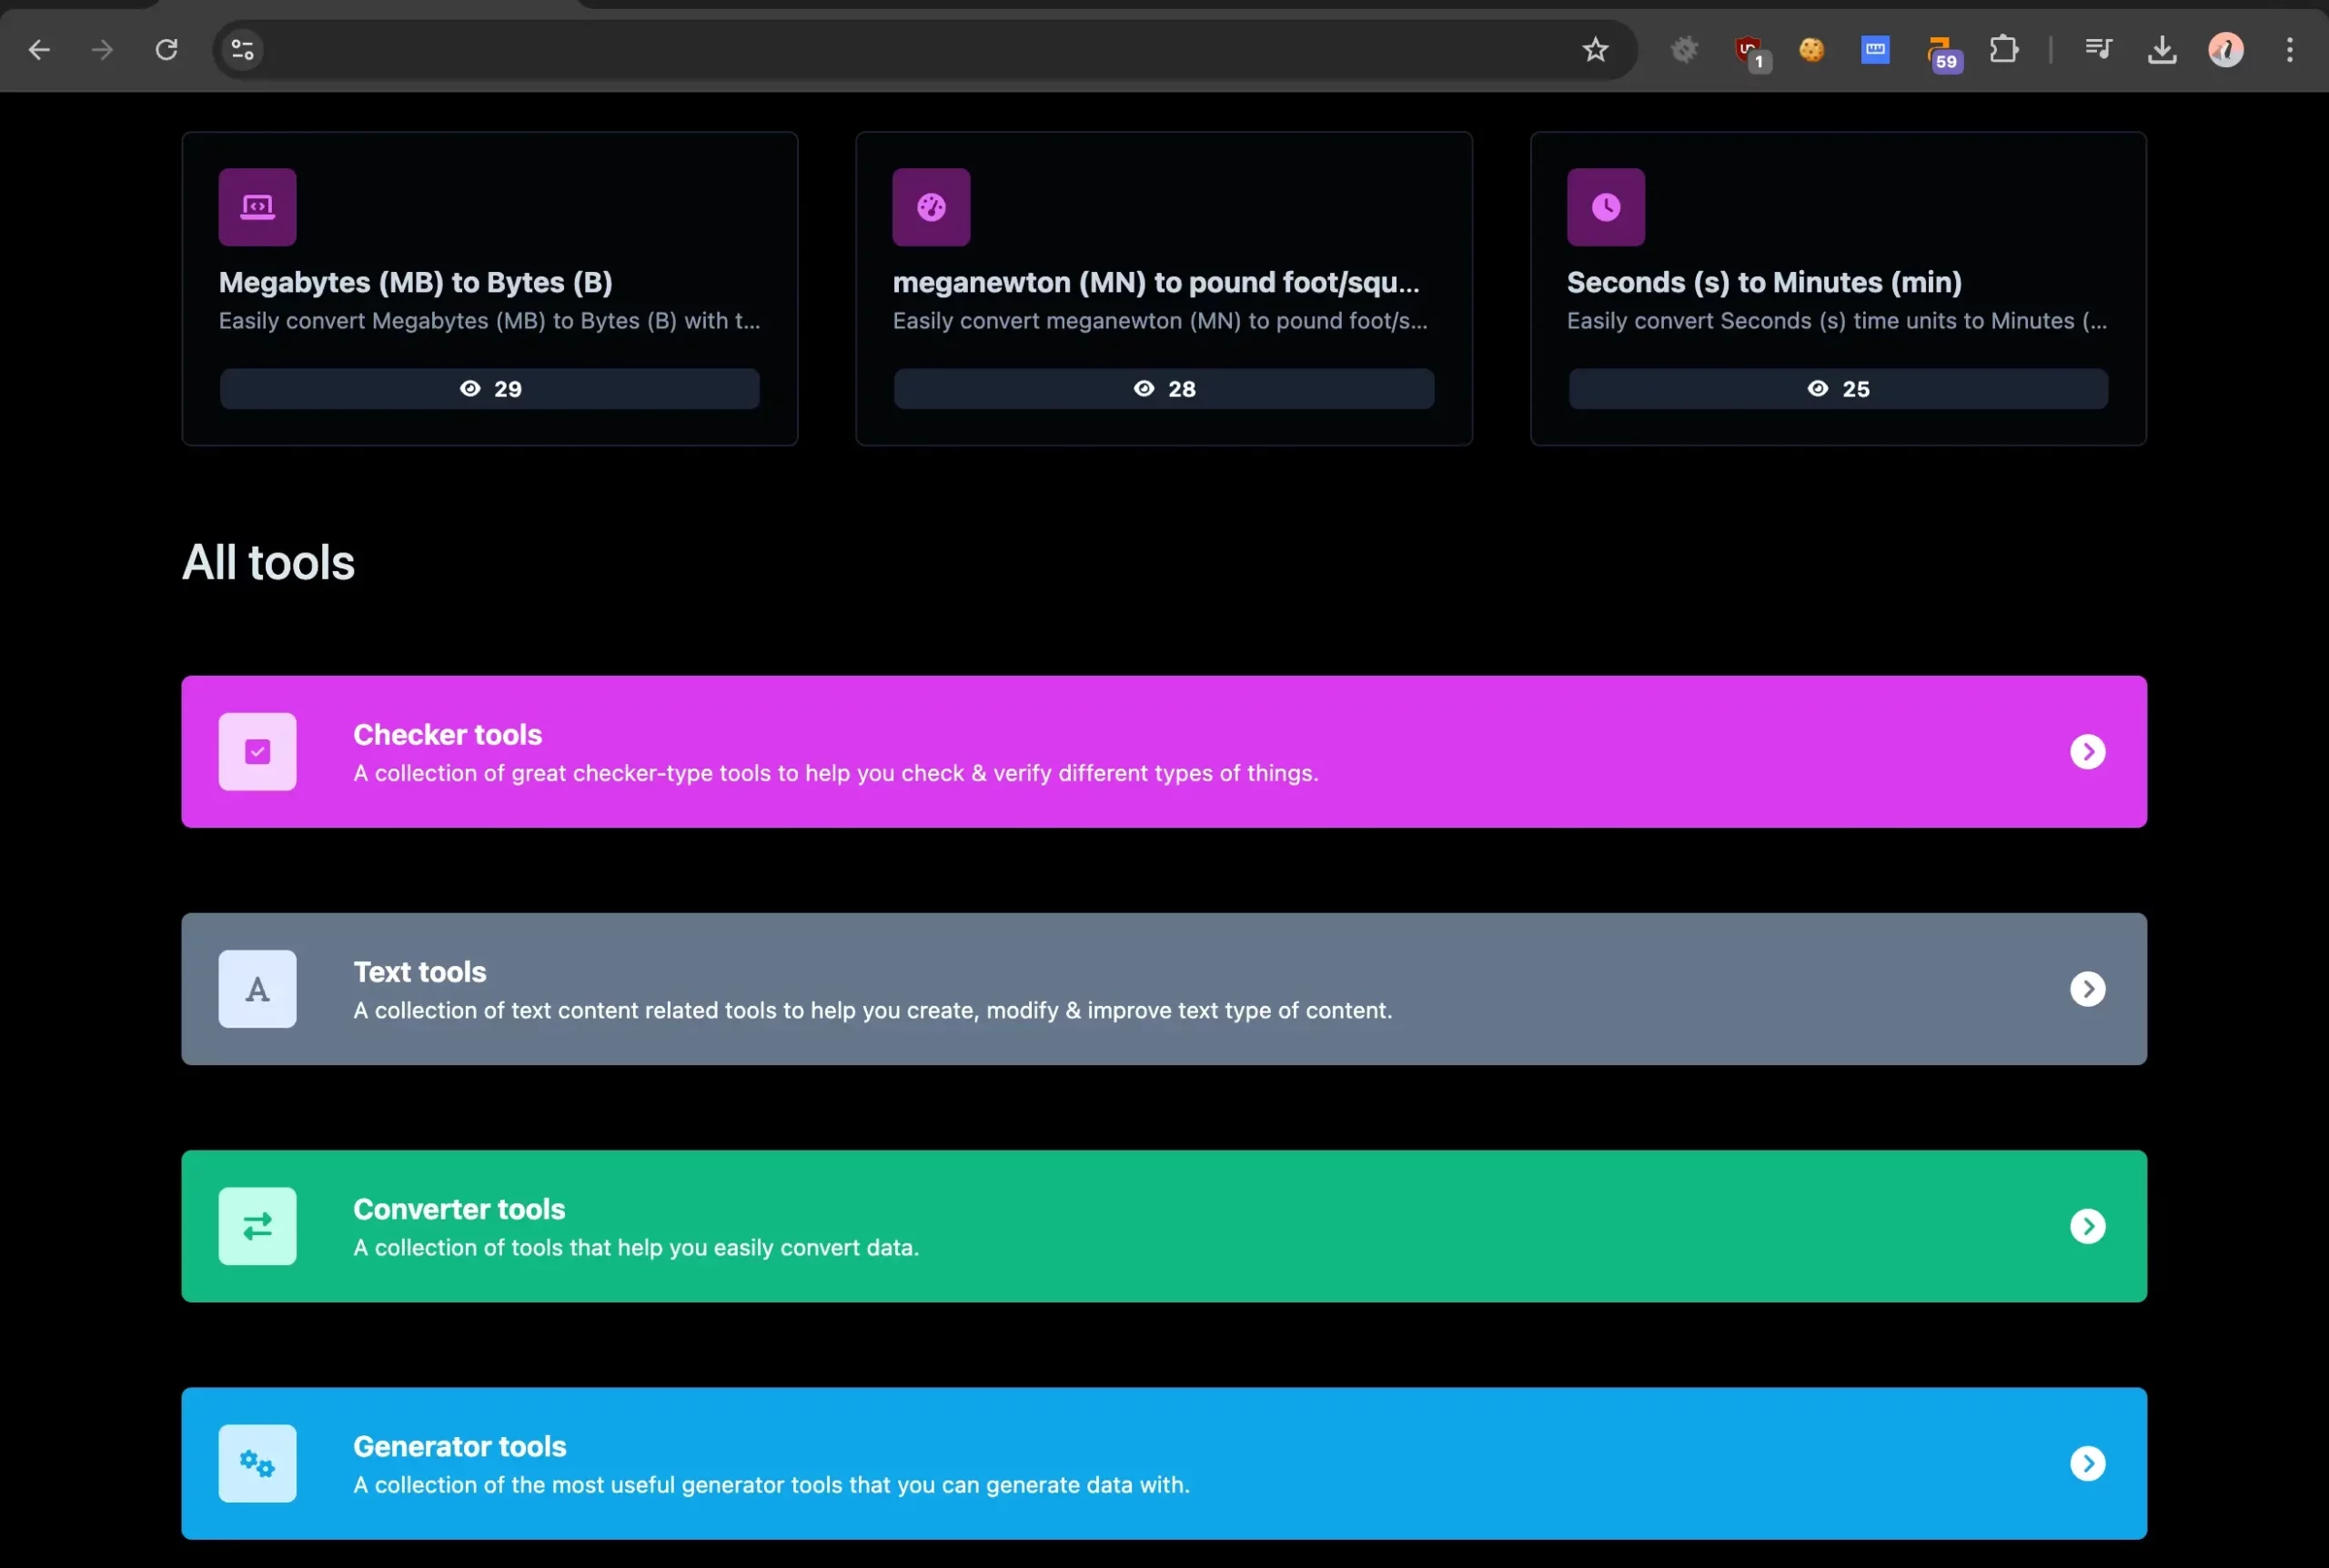This screenshot has height=1568, width=2329.
Task: Click the Converter tools swap arrows icon
Action: 257,1226
